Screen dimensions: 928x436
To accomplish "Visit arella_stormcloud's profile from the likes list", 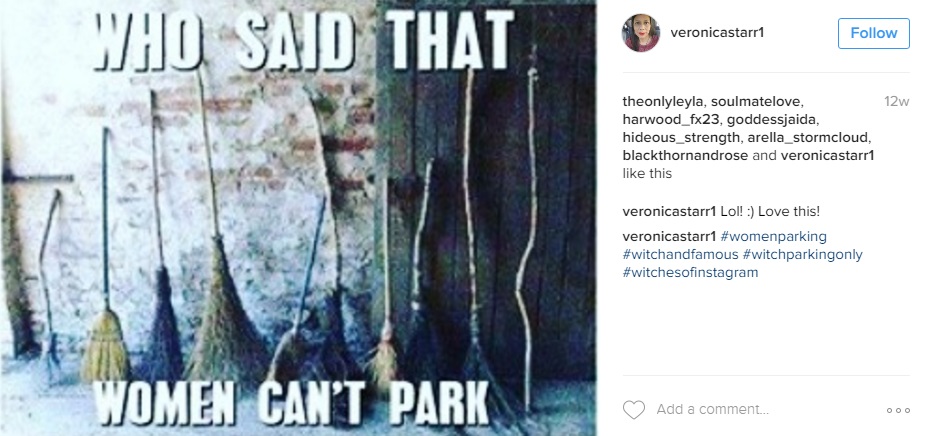I will coord(809,138).
